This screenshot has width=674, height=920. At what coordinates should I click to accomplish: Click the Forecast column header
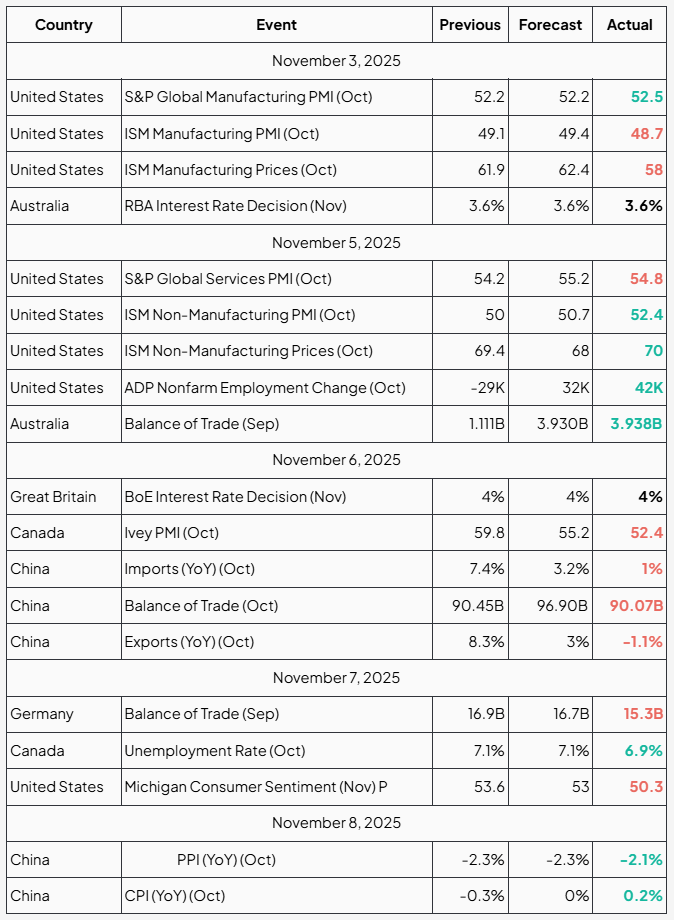click(x=550, y=25)
